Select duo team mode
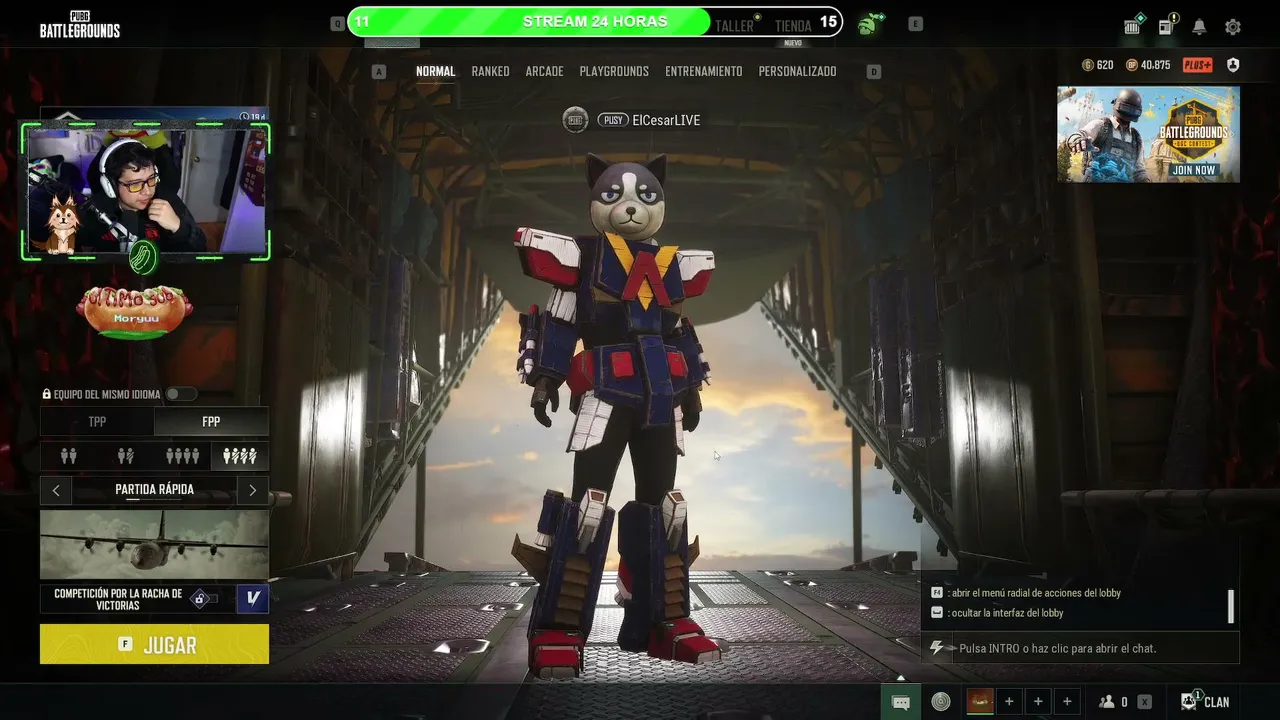 (x=69, y=456)
